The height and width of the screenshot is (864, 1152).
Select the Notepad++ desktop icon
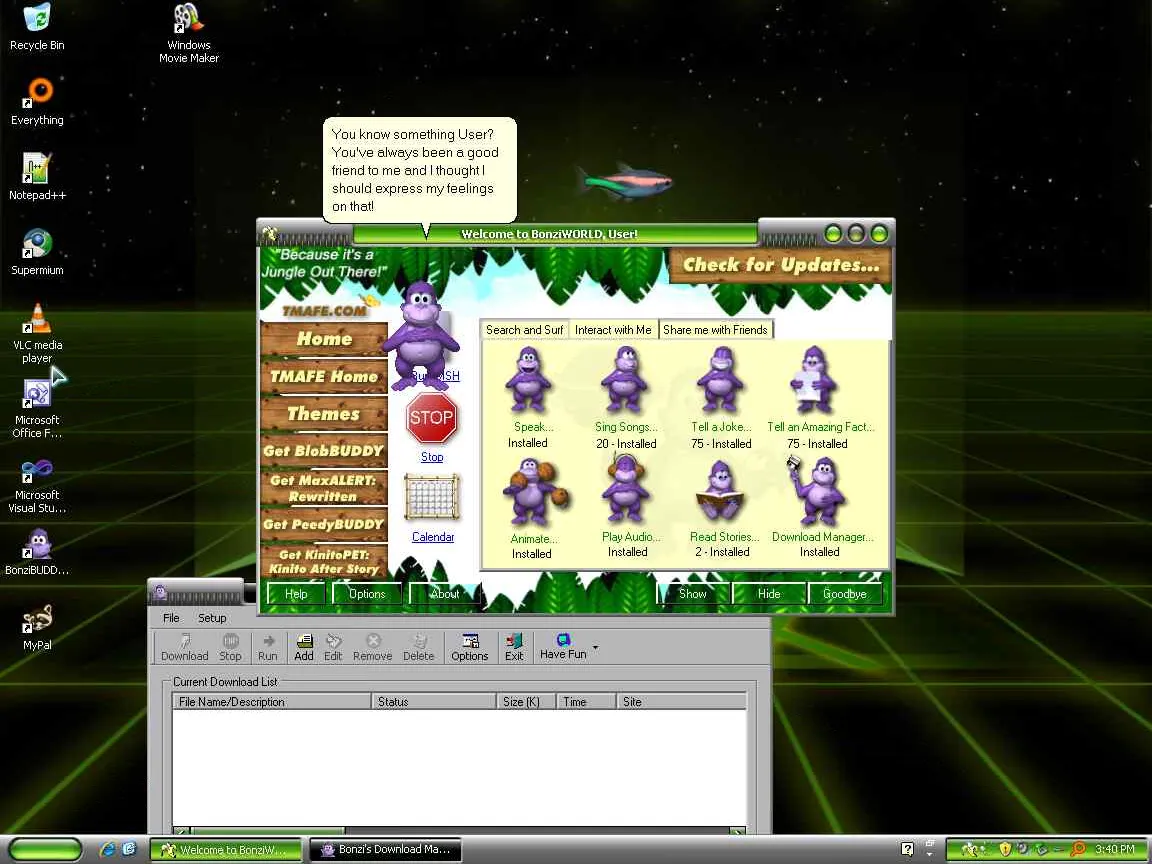tap(37, 177)
